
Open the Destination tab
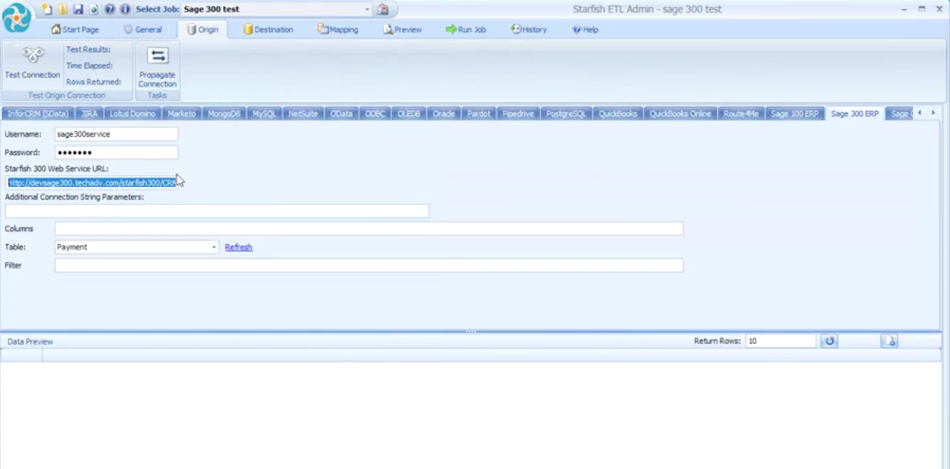click(x=268, y=29)
